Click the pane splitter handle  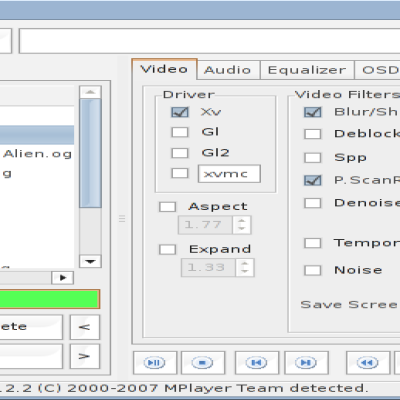122,219
